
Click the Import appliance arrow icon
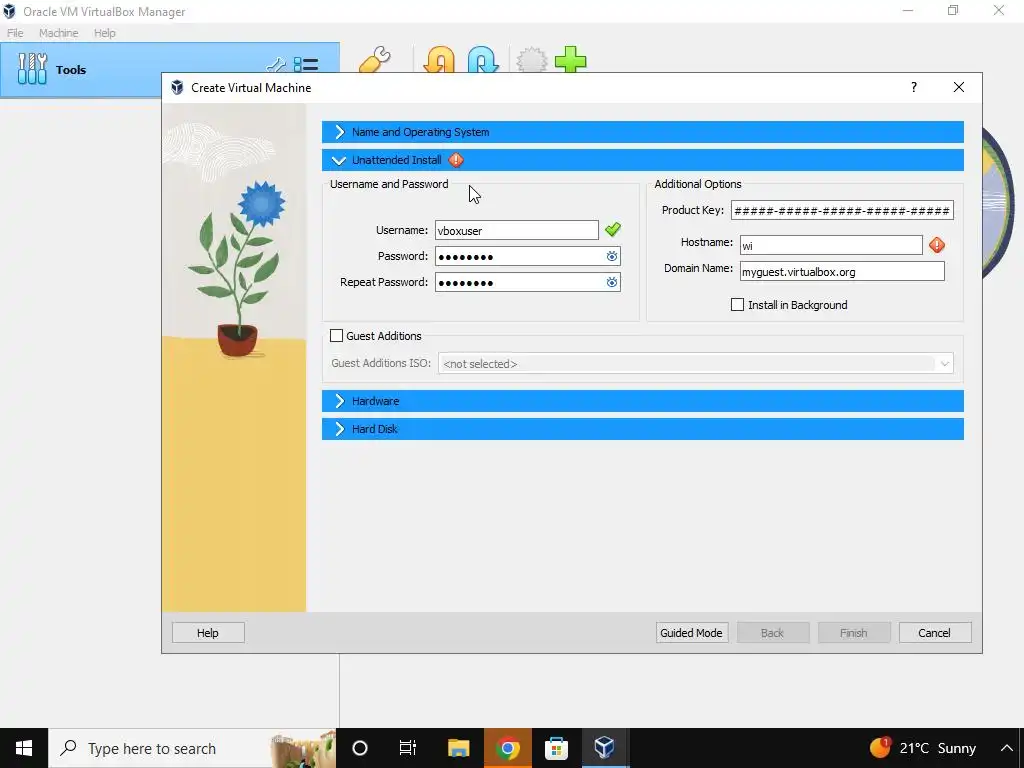[x=440, y=60]
